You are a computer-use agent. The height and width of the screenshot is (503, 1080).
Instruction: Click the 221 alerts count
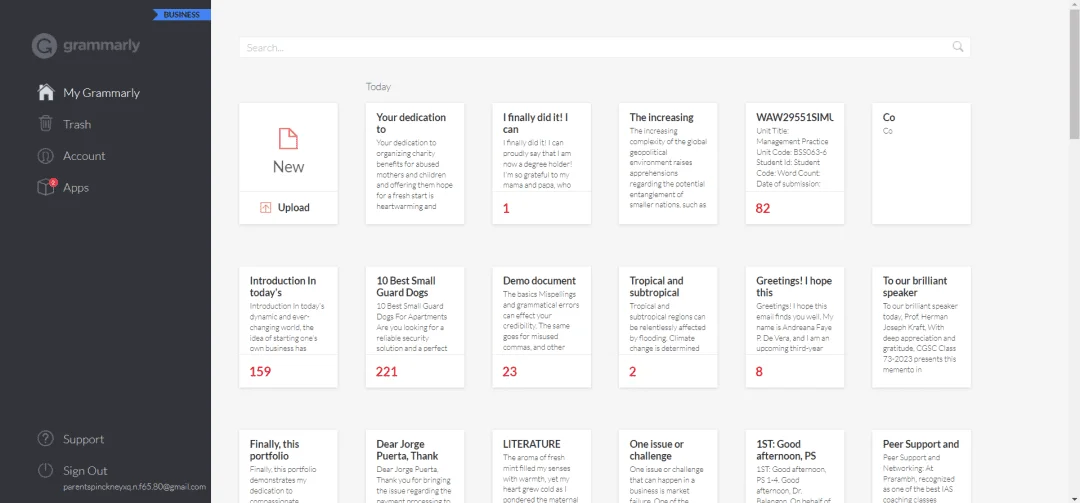pyautogui.click(x=386, y=371)
